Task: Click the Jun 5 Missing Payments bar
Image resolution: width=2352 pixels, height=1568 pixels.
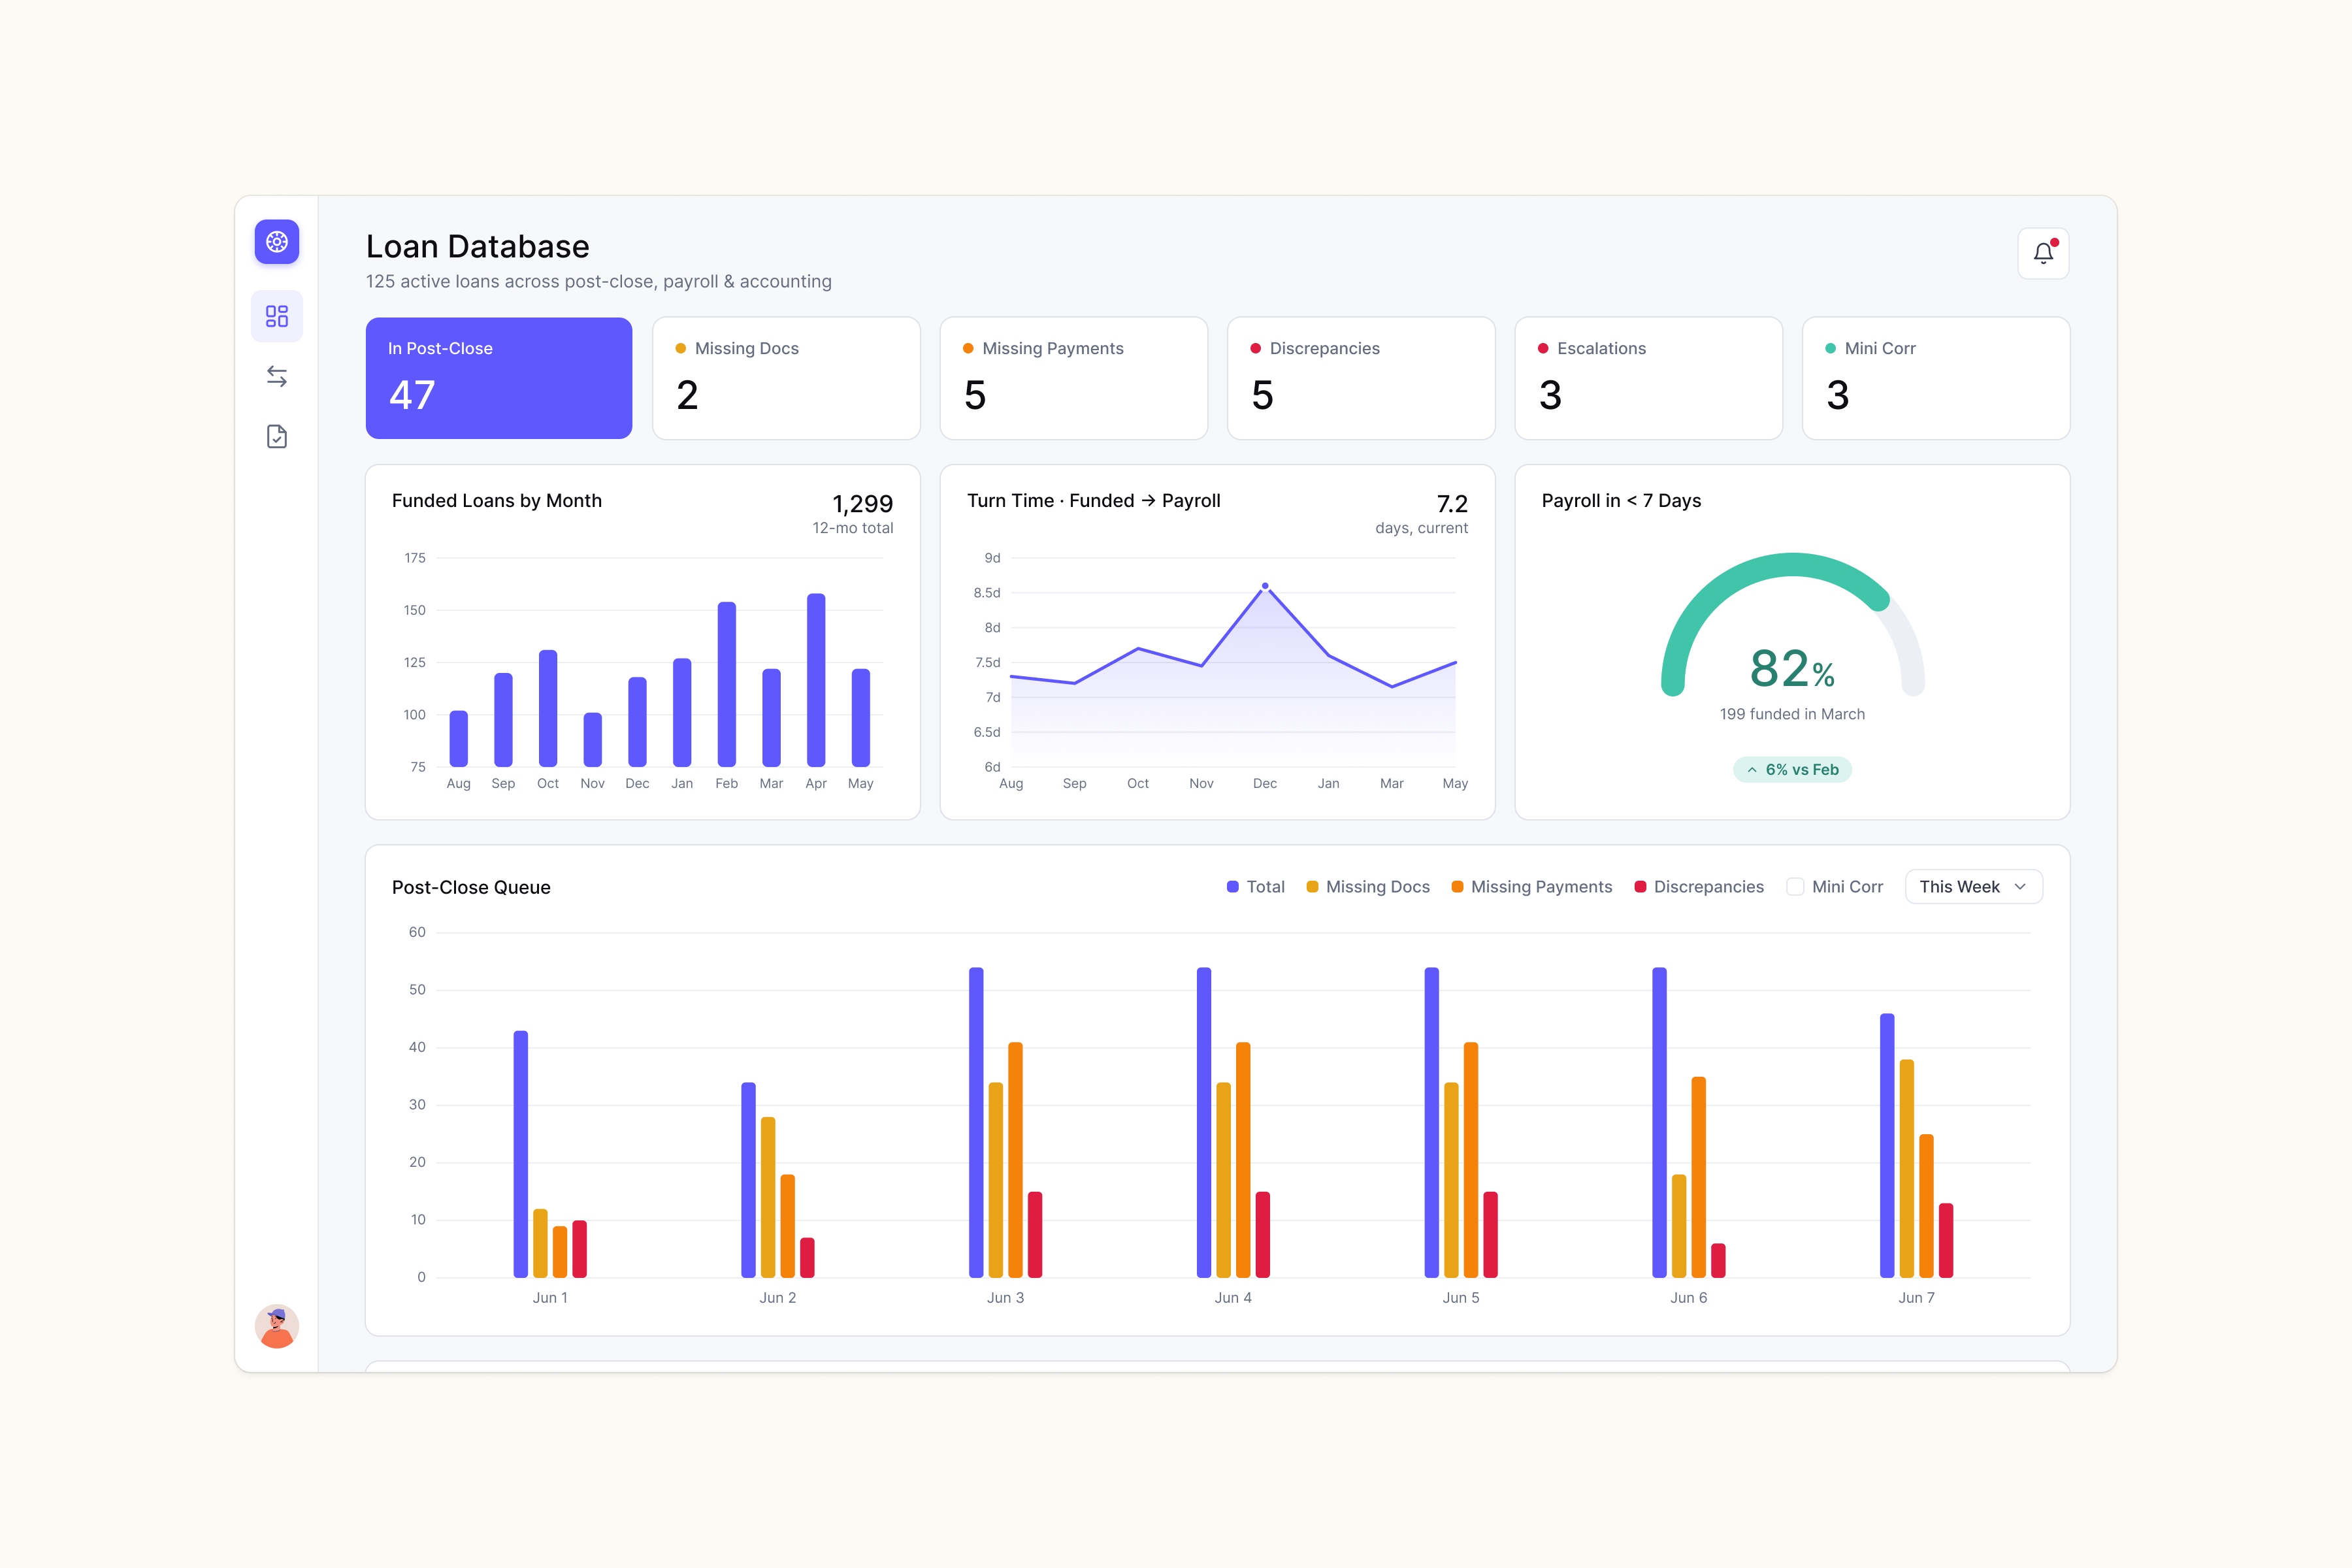Action: [1471, 1160]
